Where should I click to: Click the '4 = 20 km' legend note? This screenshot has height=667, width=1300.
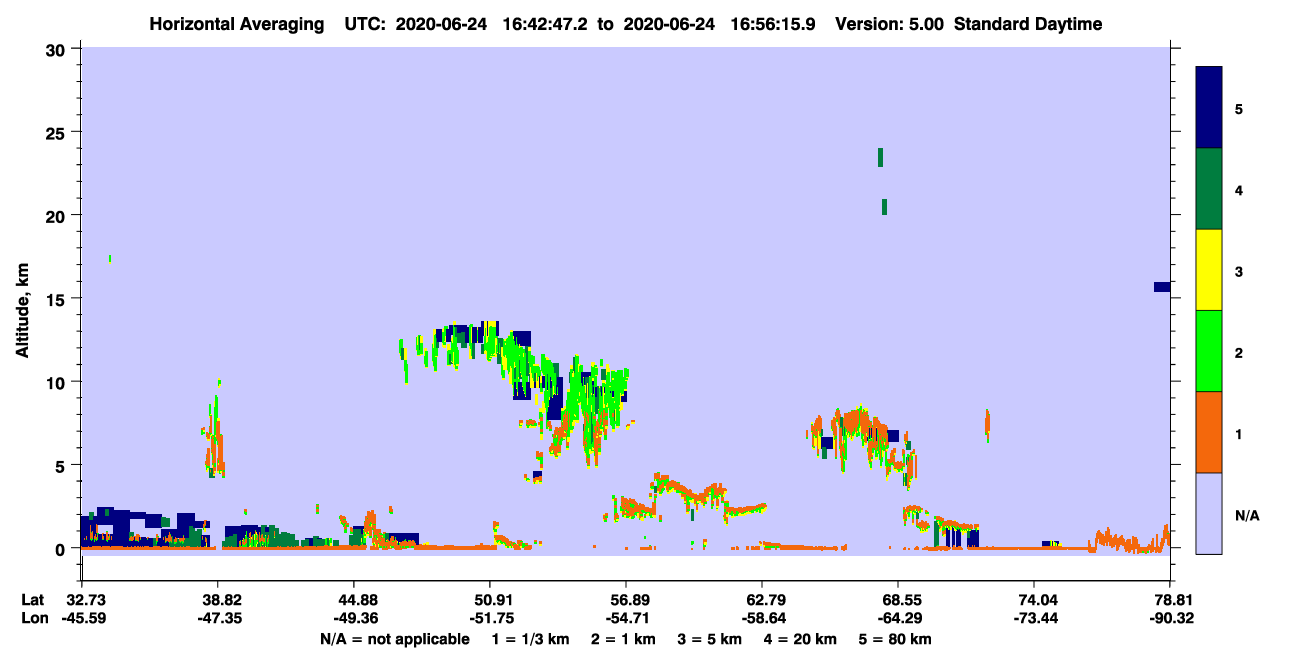[x=800, y=640]
